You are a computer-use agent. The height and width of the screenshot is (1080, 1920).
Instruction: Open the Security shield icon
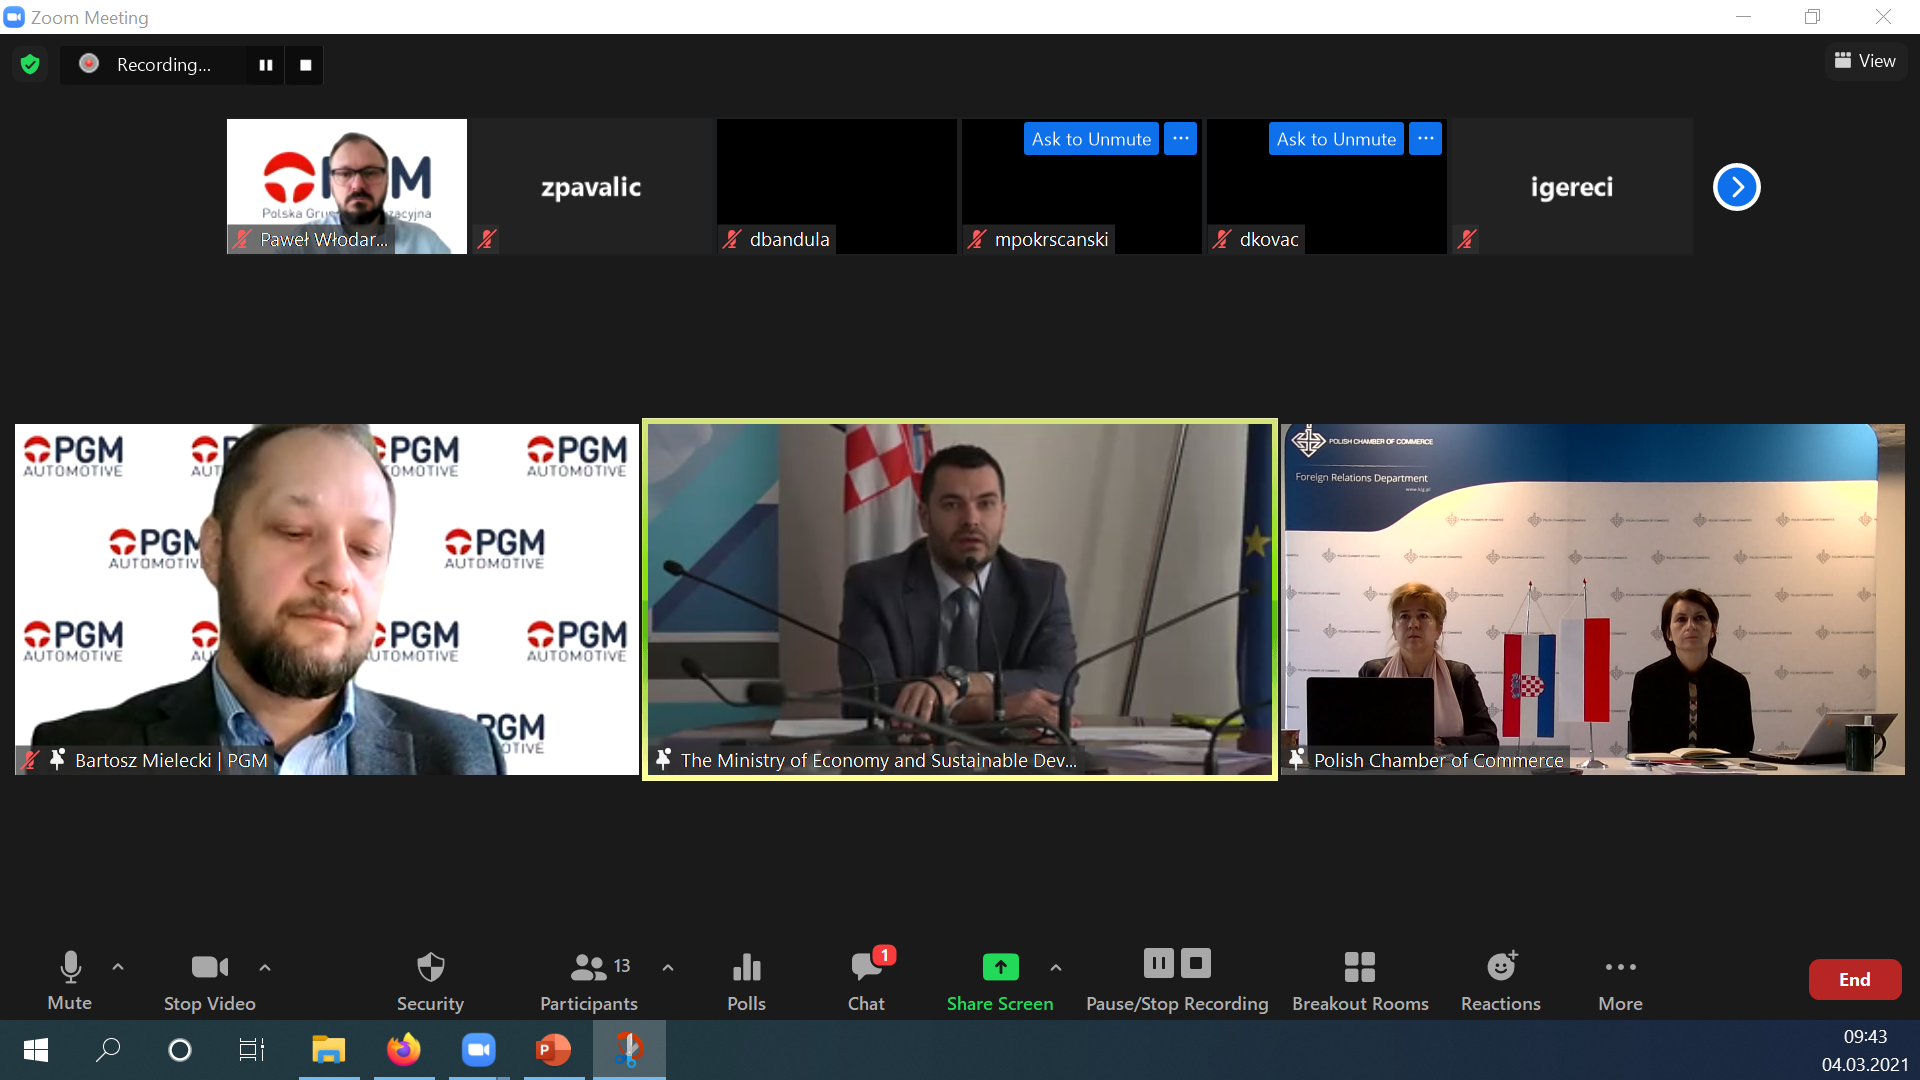coord(430,967)
